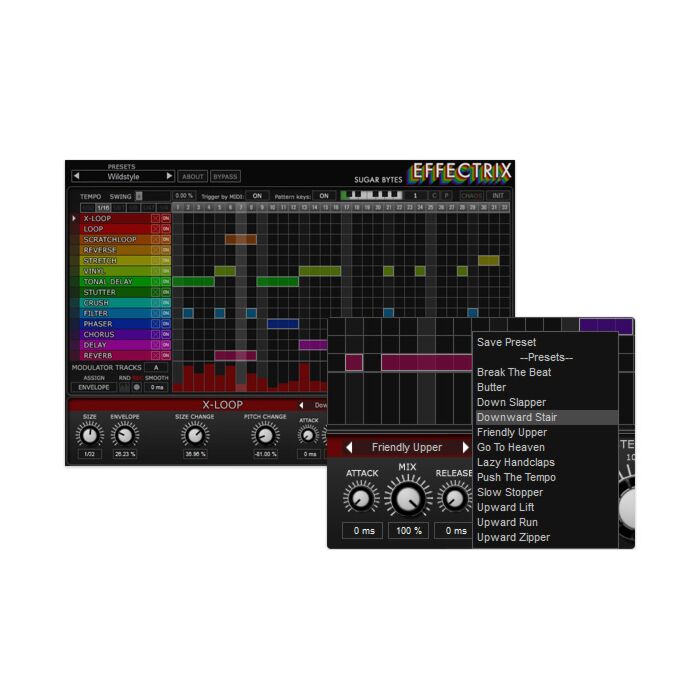700x700 pixels.
Task: Click the X-LOOP SIZE knob
Action: pyautogui.click(x=90, y=435)
